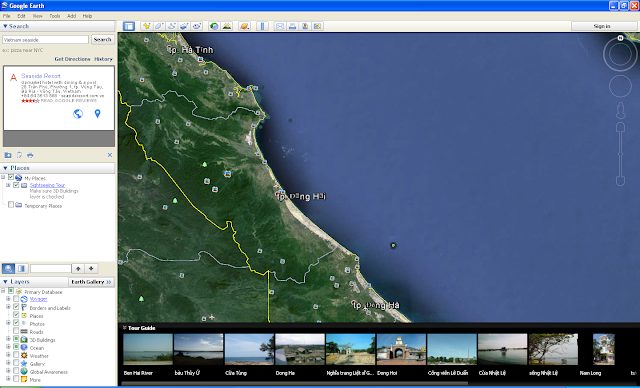Toggle the sunlight across landscape tool
640x388 pixels.
[227, 26]
